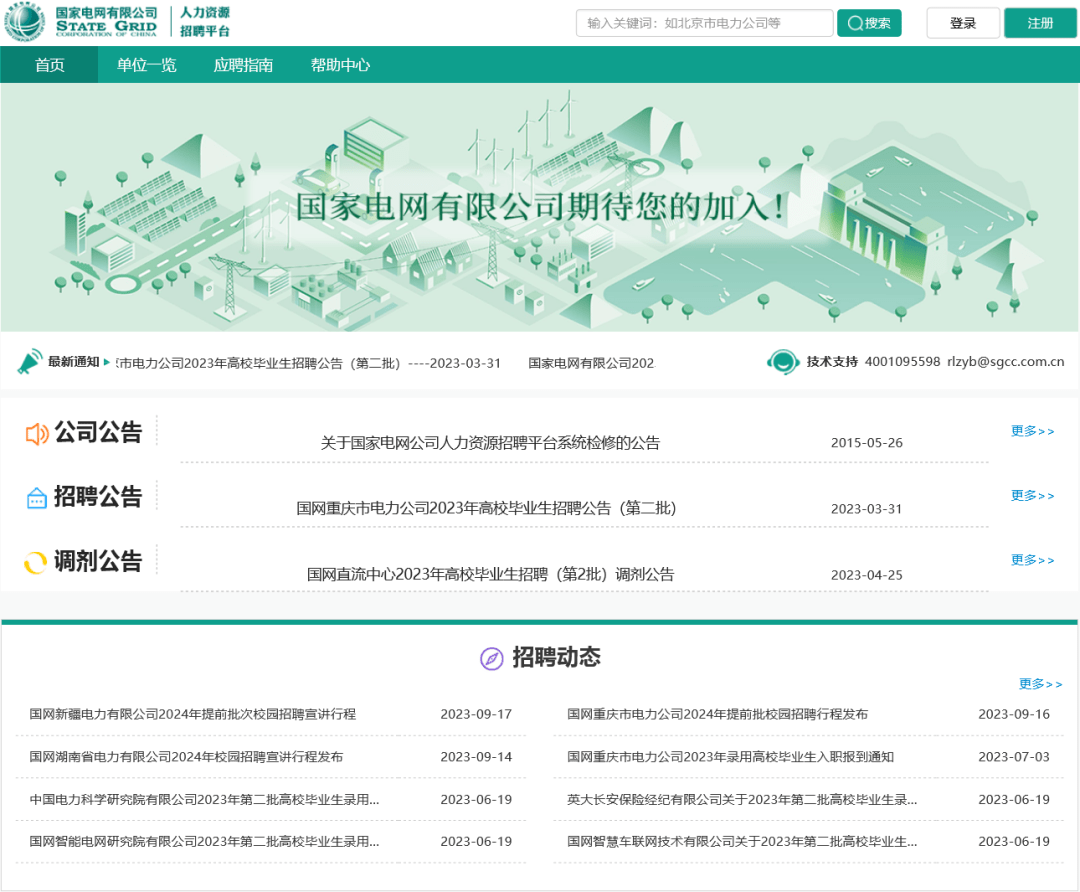Click the date 2023-09-14
The width and height of the screenshot is (1080, 892).
click(476, 757)
